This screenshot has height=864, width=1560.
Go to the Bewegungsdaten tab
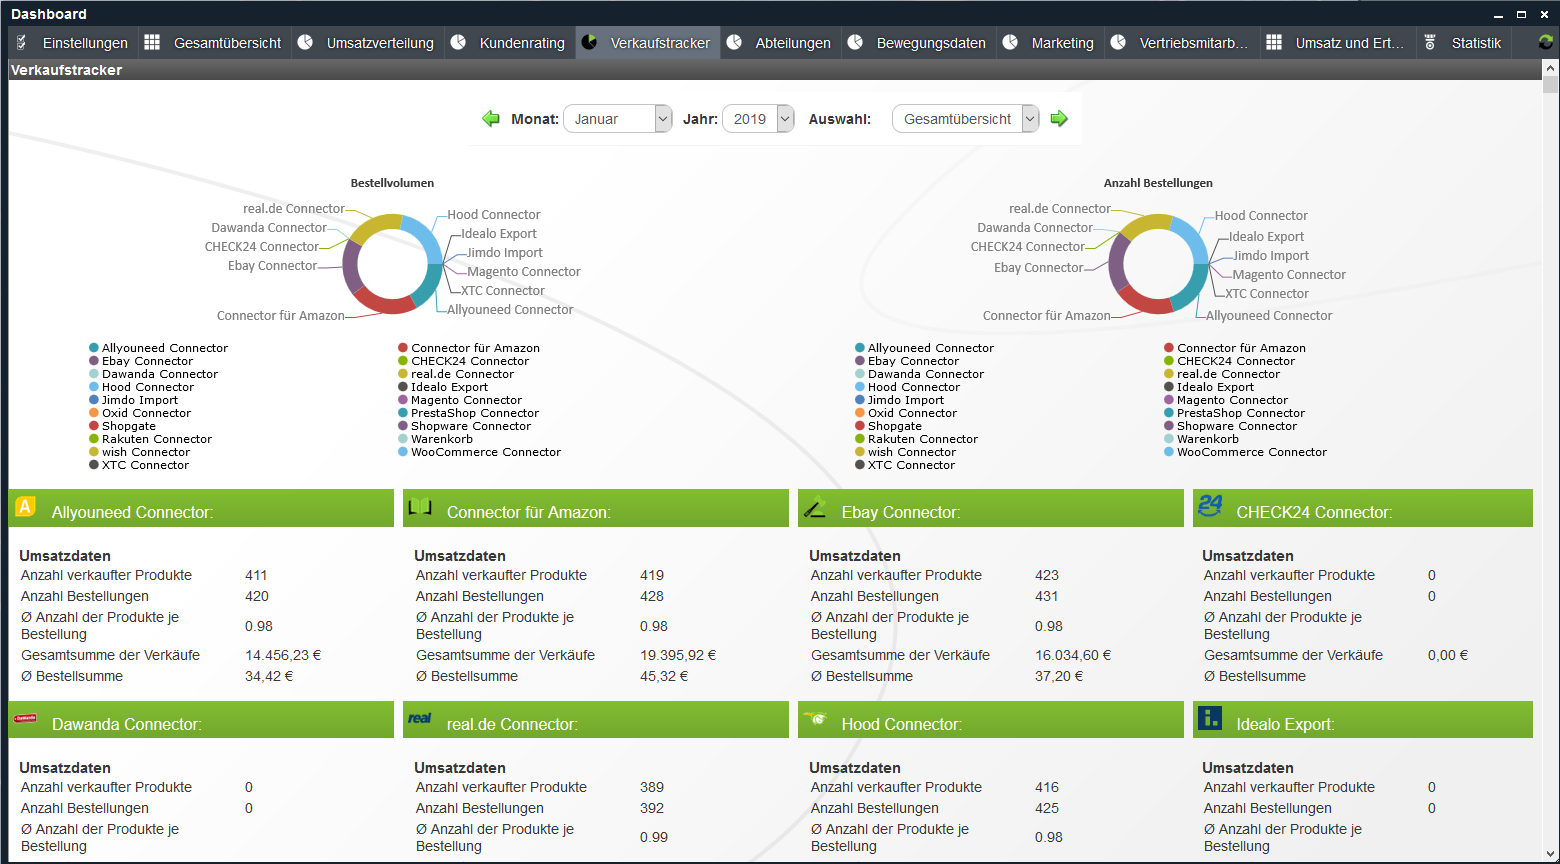(x=919, y=43)
